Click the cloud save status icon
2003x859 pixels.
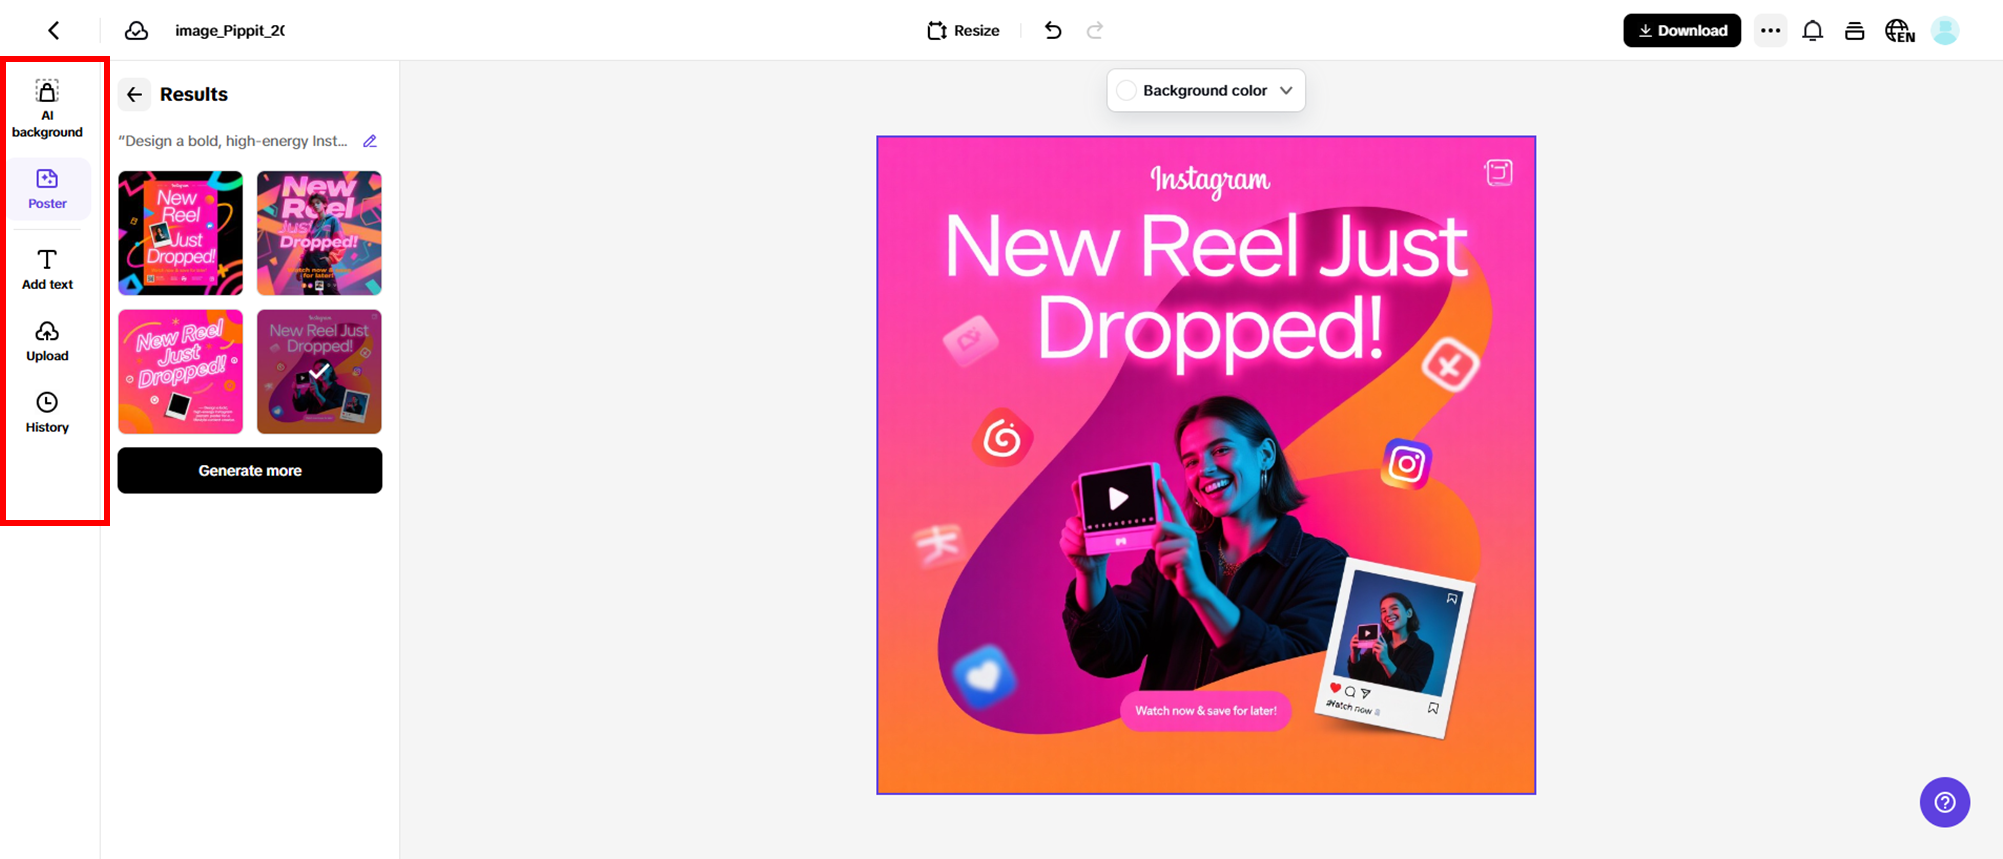[137, 31]
